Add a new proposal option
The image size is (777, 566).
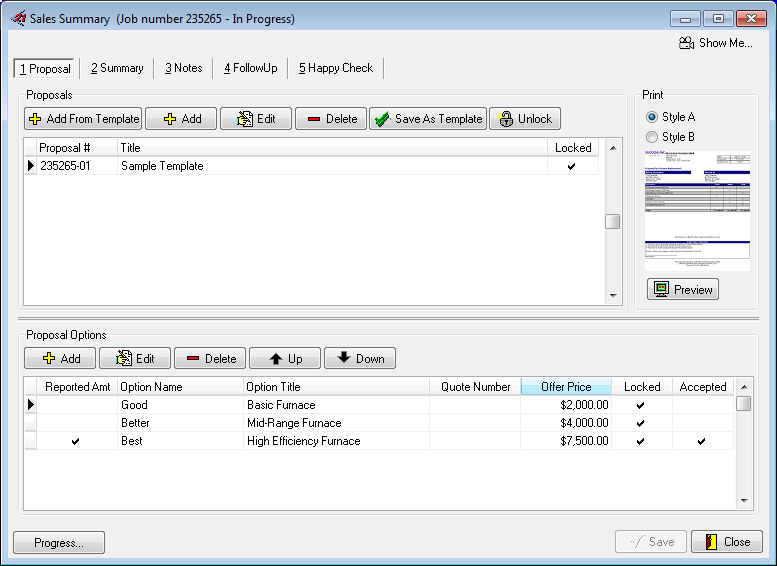point(60,358)
